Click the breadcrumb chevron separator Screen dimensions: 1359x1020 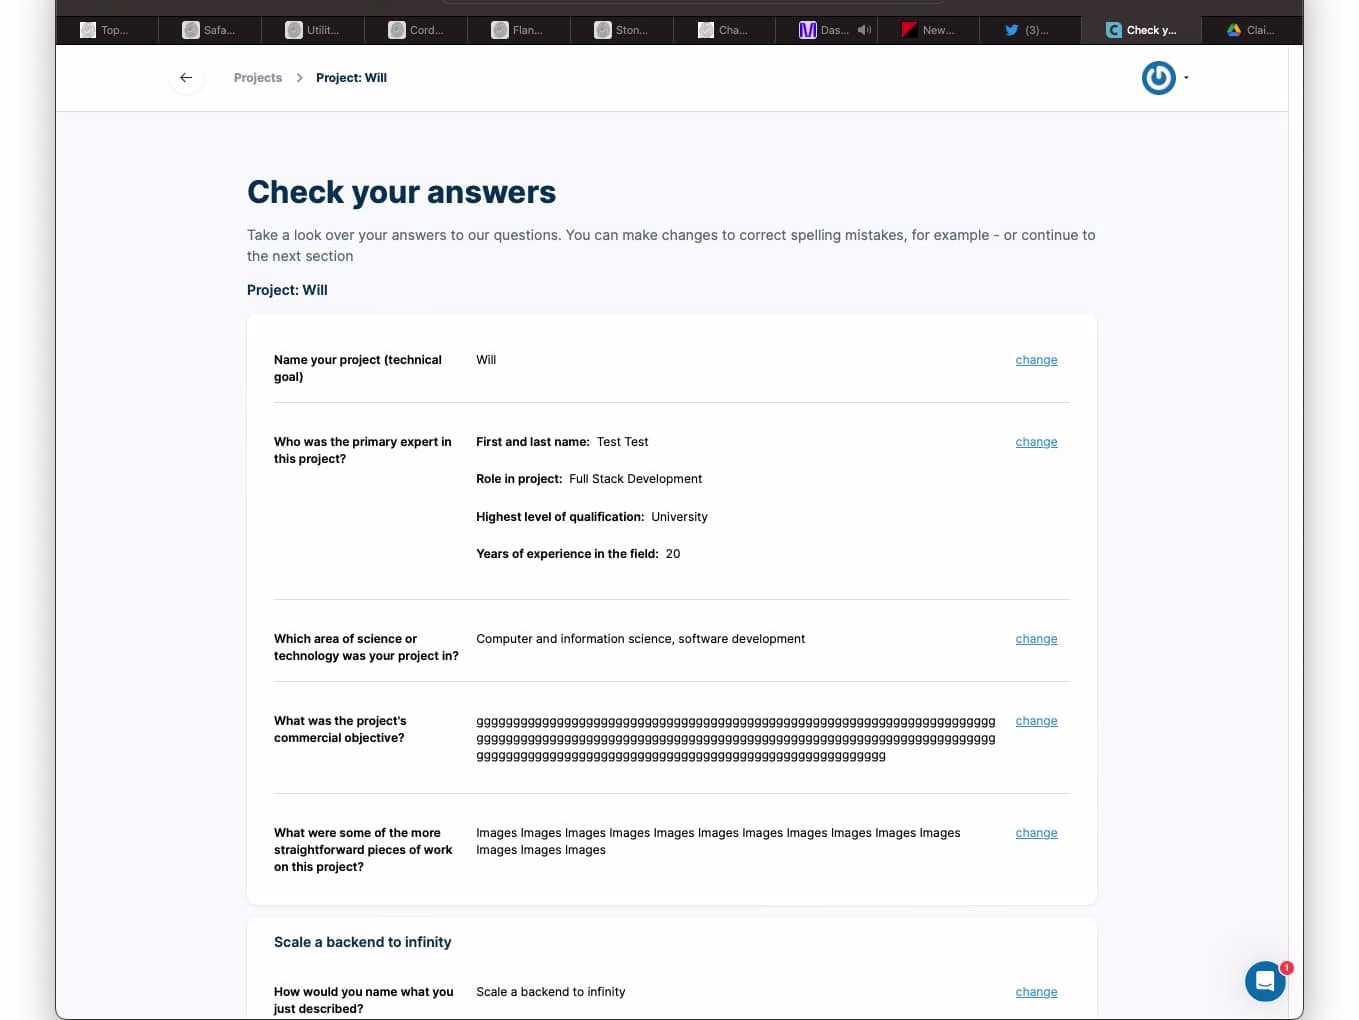[x=299, y=78]
